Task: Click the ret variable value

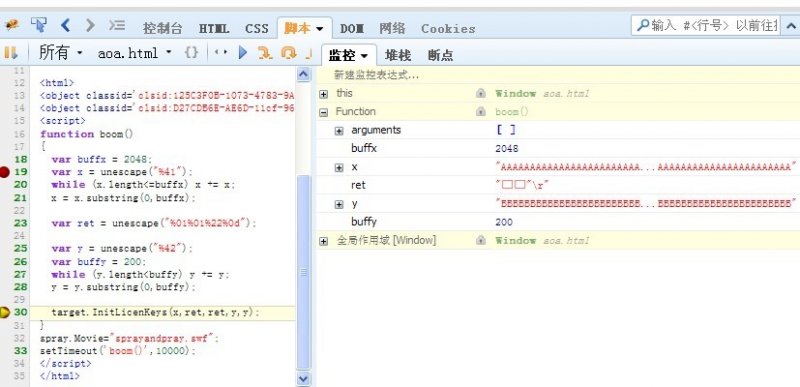Action: point(522,186)
